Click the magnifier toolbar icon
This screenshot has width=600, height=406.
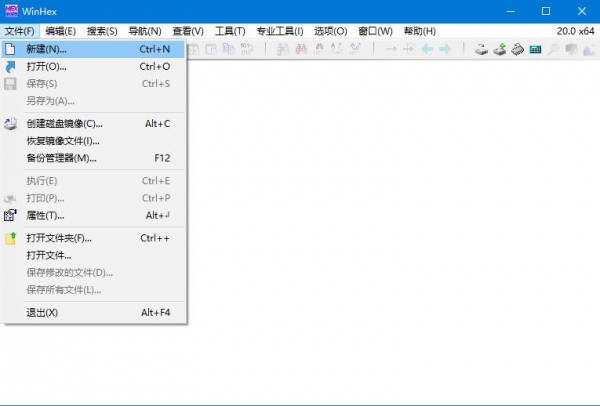point(553,49)
